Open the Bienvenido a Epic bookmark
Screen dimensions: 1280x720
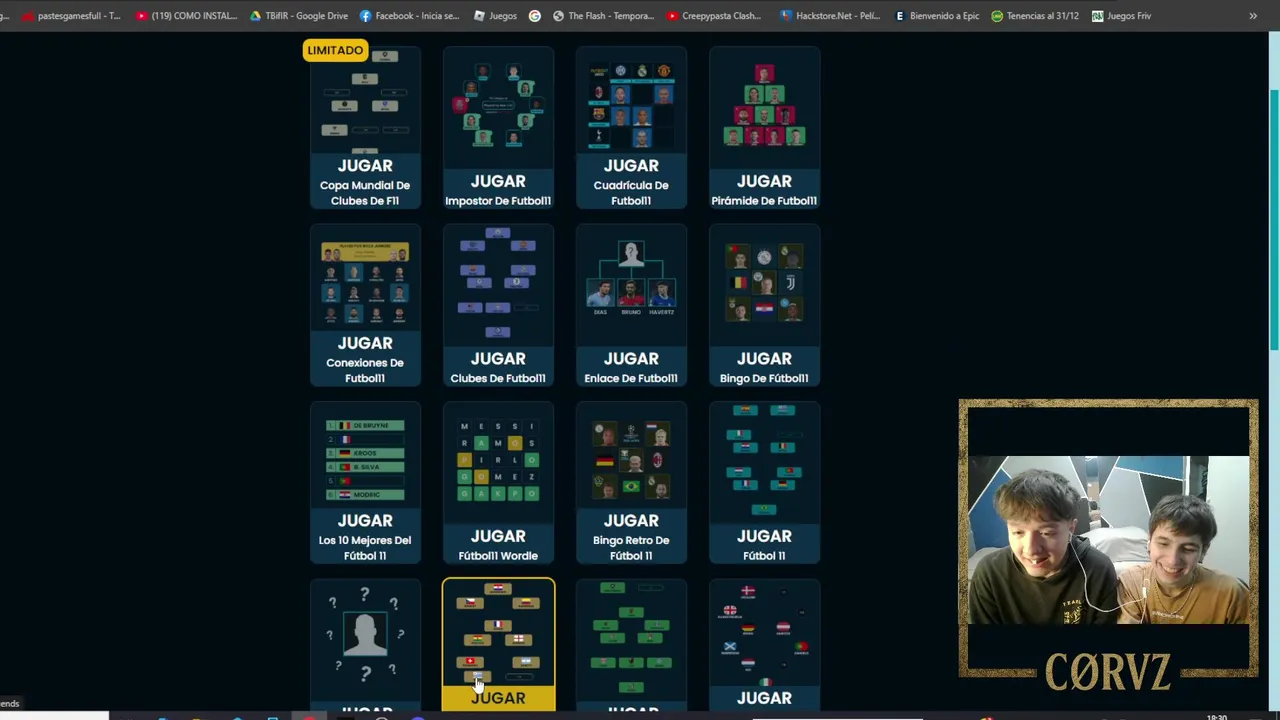937,16
